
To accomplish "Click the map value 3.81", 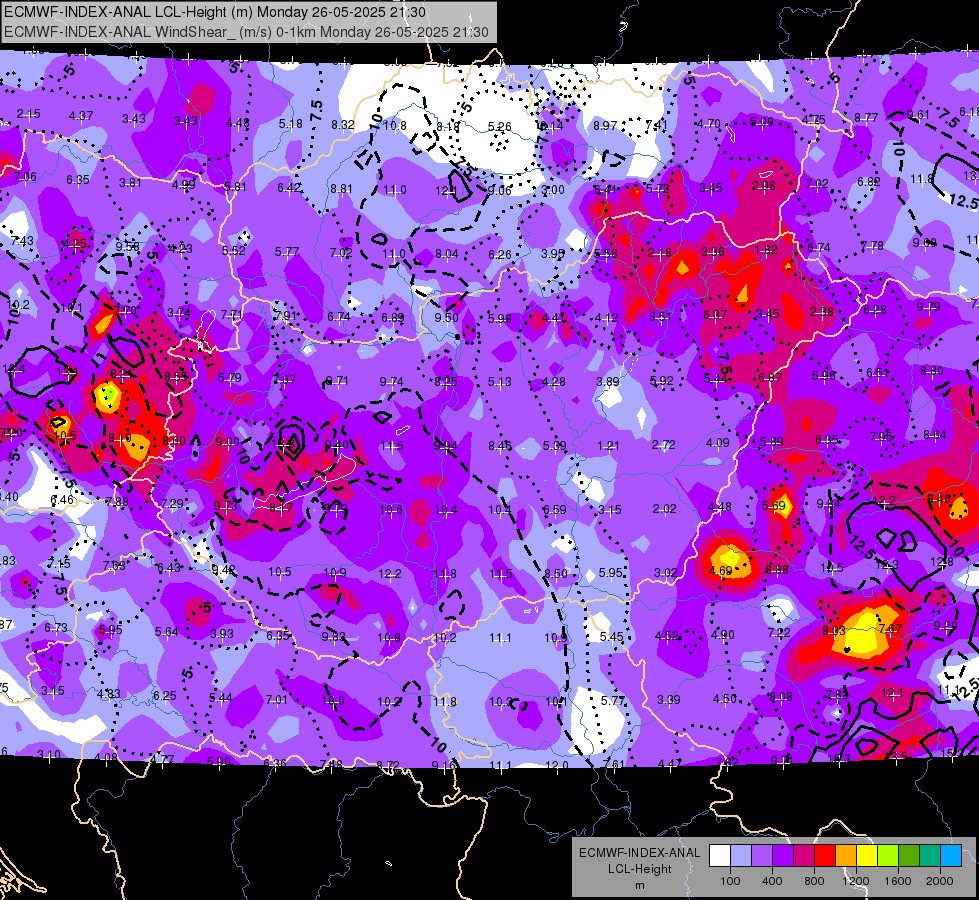I will coord(130,182).
